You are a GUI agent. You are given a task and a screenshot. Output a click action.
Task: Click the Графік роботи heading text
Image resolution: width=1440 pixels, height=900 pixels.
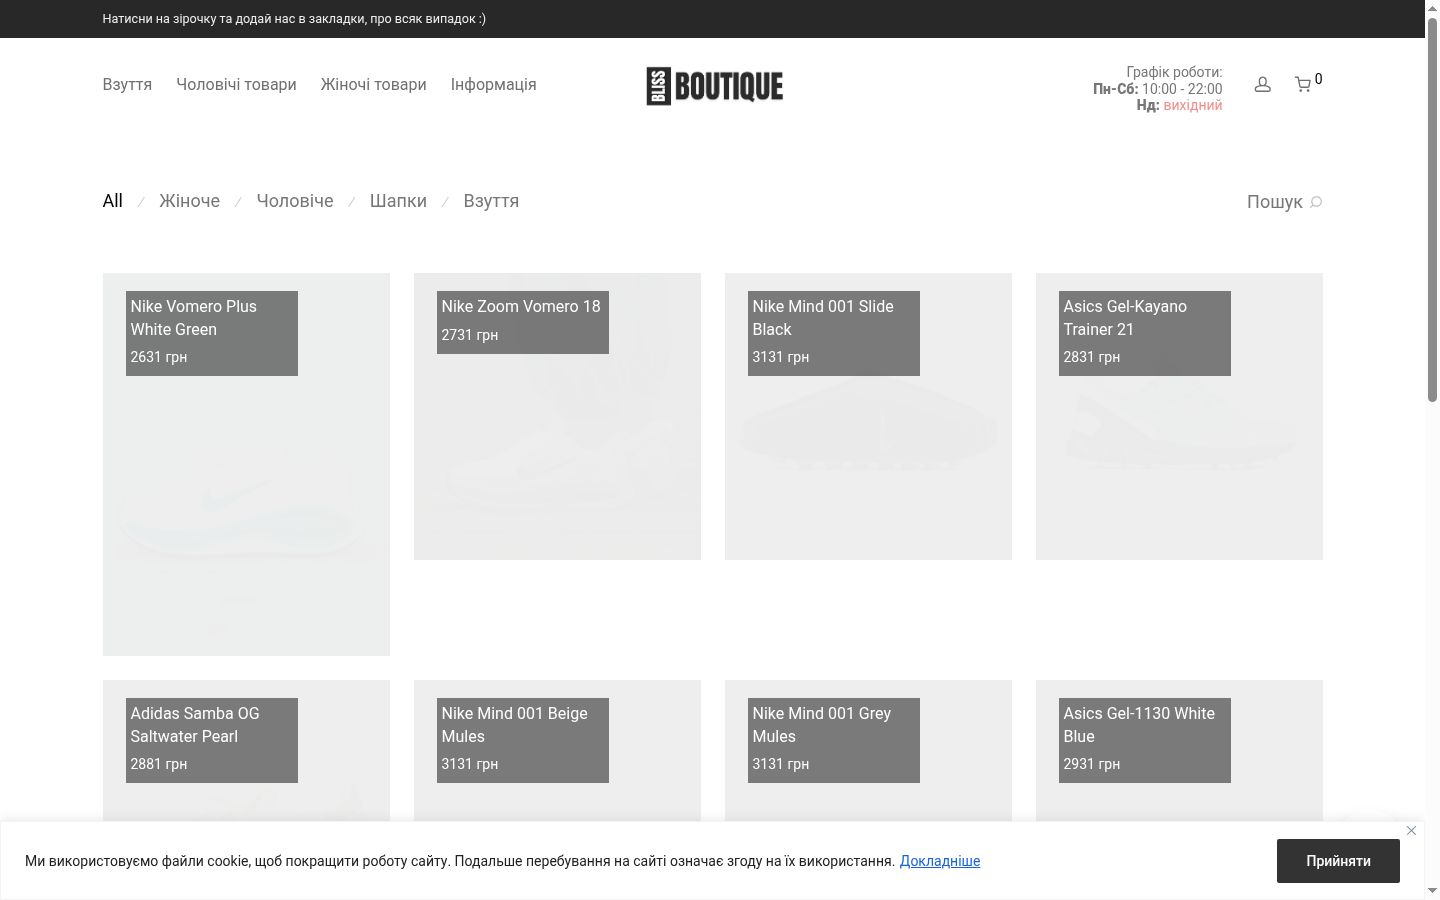(x=1174, y=72)
